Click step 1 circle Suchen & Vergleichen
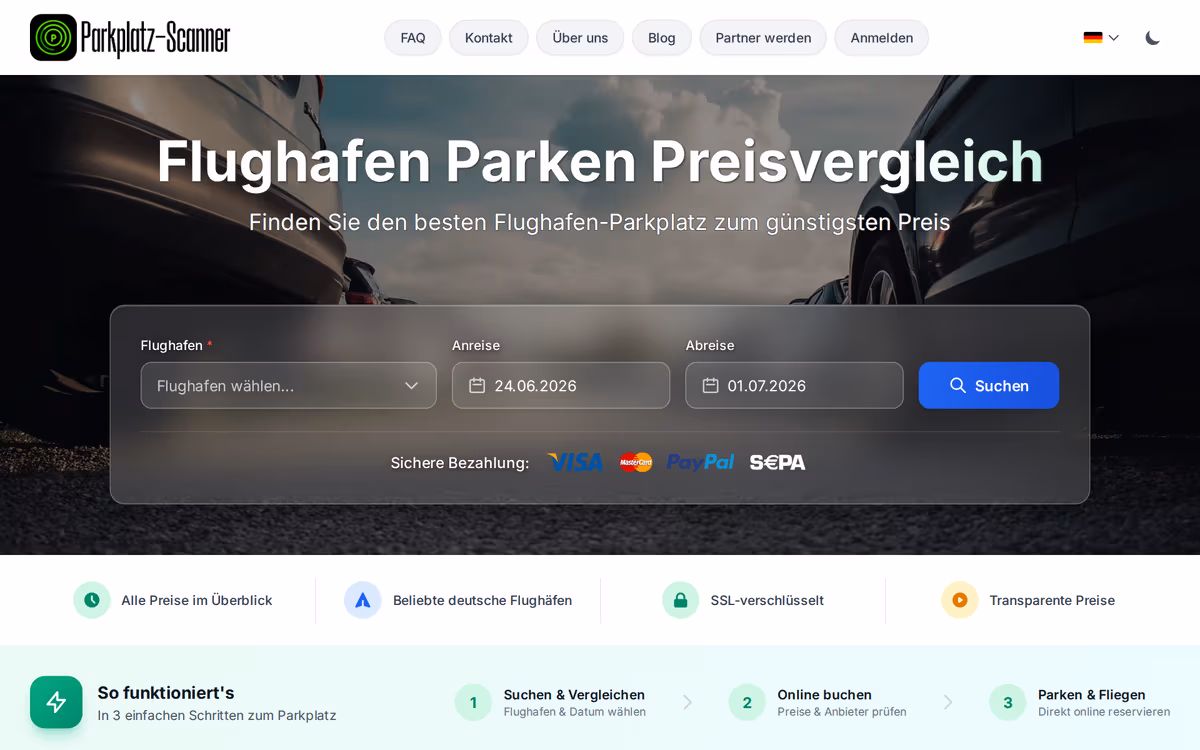Screen dimensions: 1200x750 (473, 702)
